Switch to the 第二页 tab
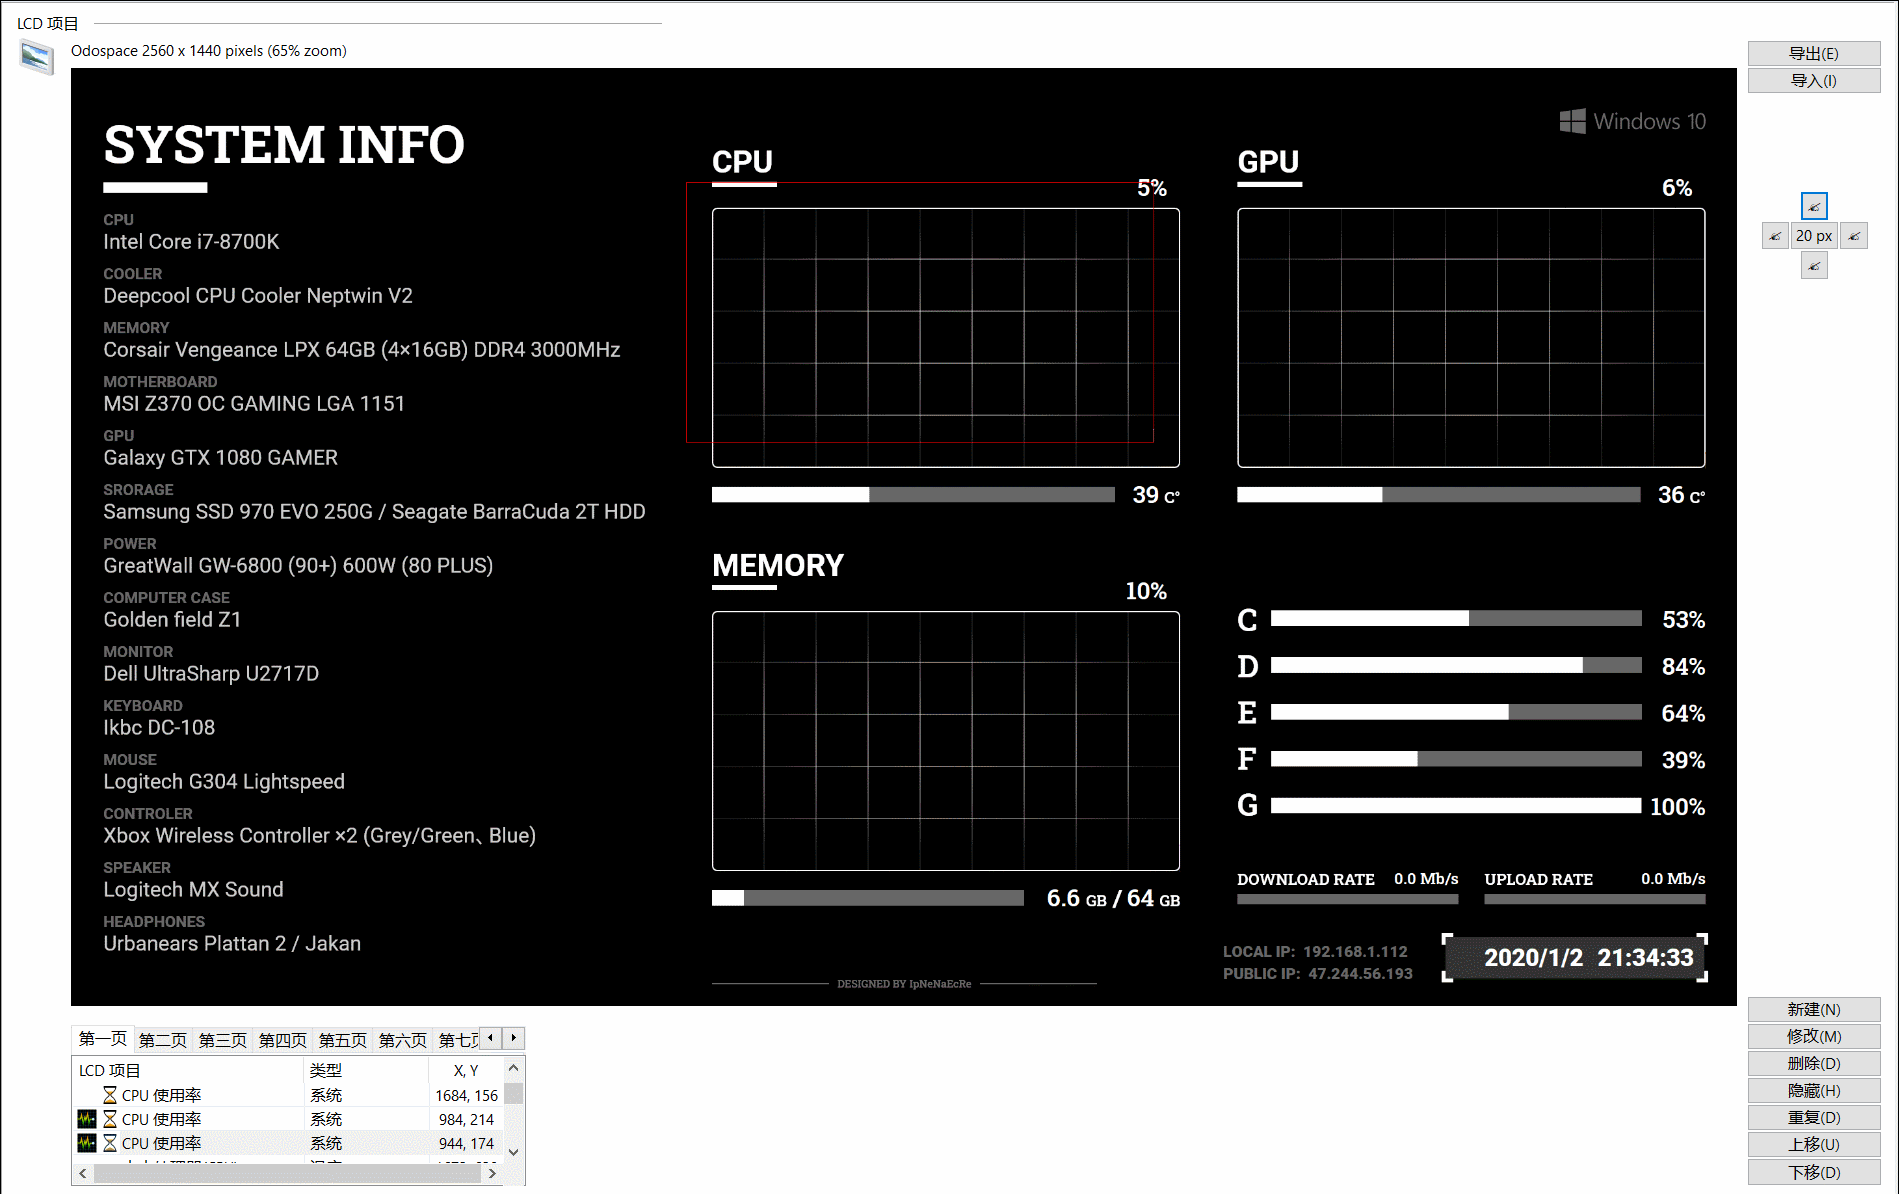 (x=163, y=1040)
